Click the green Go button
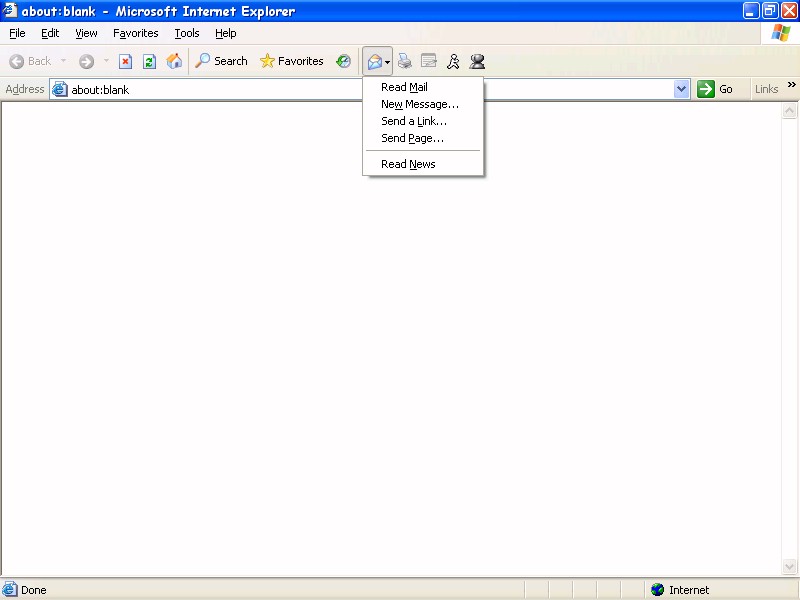This screenshot has height=600, width=800. point(715,89)
